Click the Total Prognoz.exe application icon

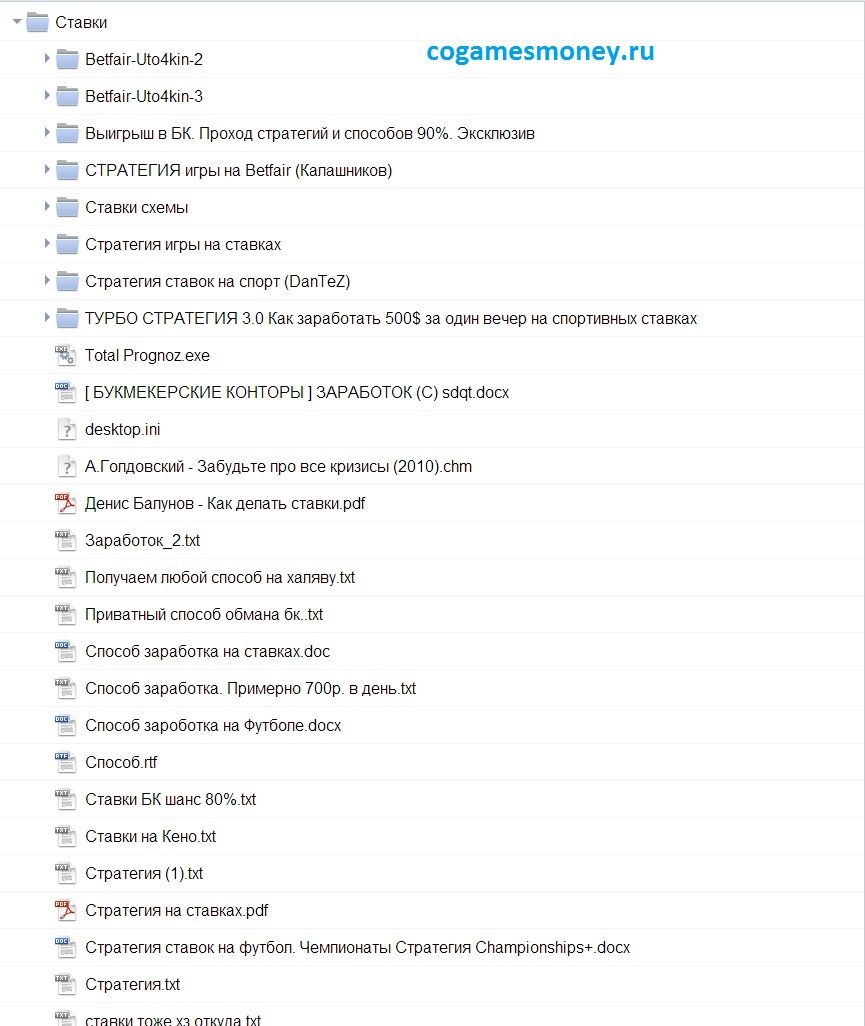point(65,355)
